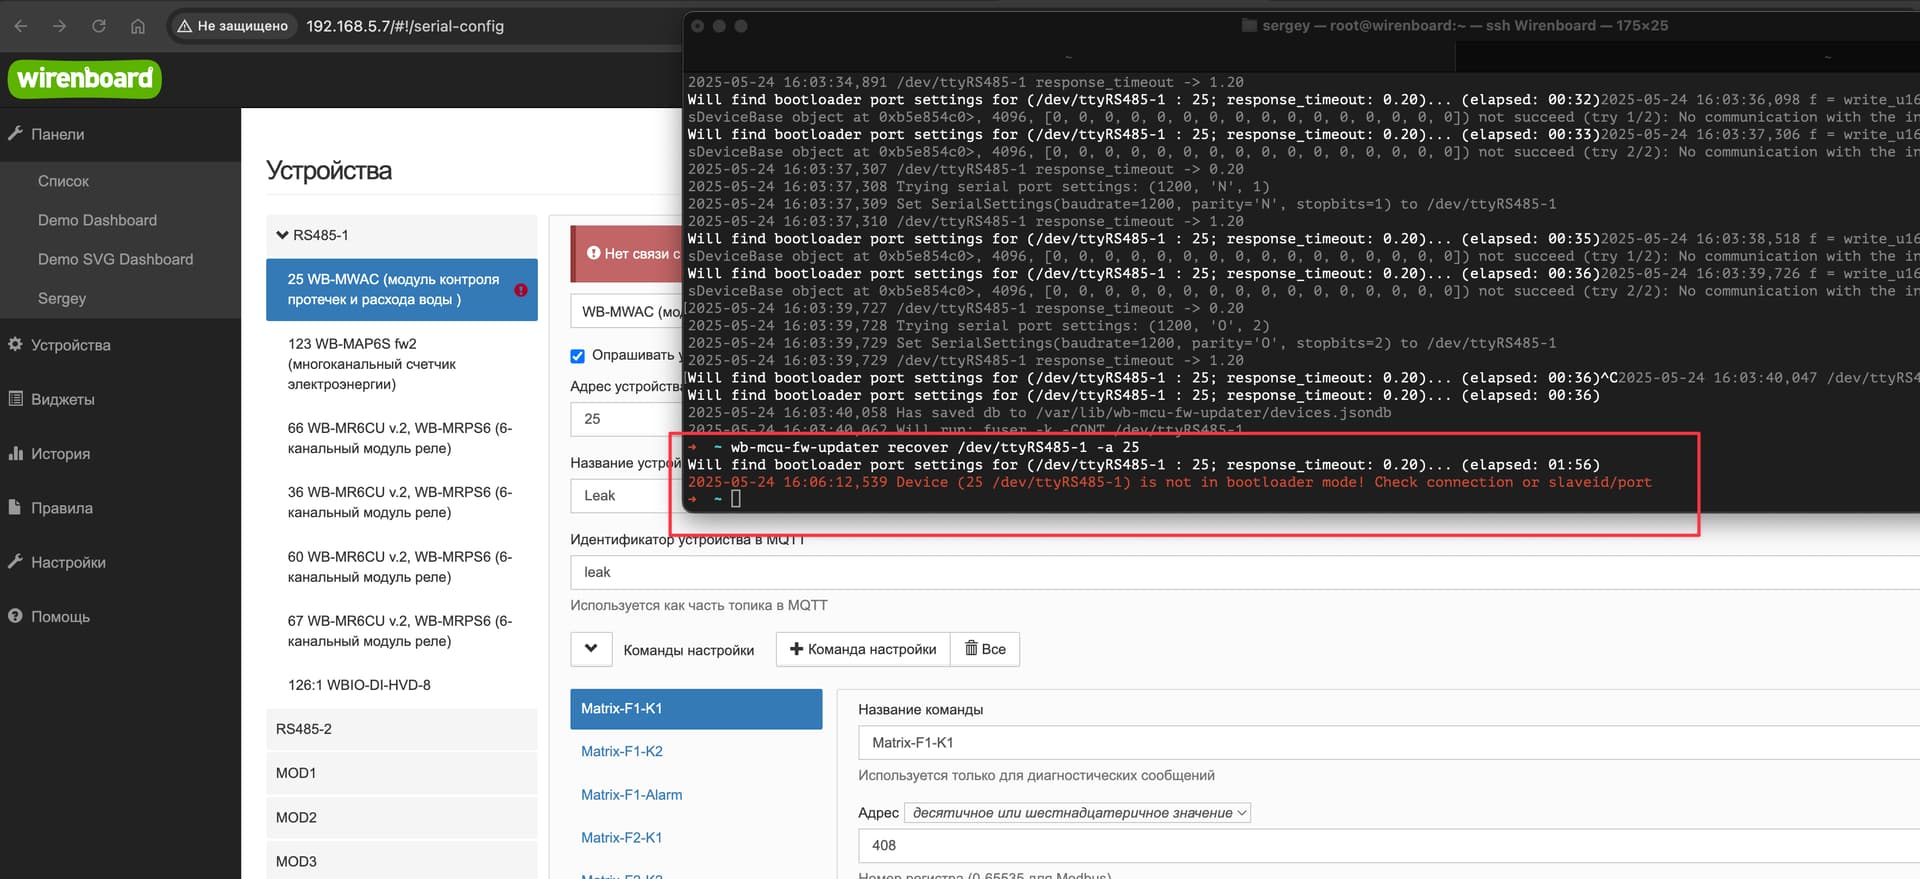The height and width of the screenshot is (879, 1920).
Task: Focus the address bar showing 192.168.5.7
Action: [405, 26]
